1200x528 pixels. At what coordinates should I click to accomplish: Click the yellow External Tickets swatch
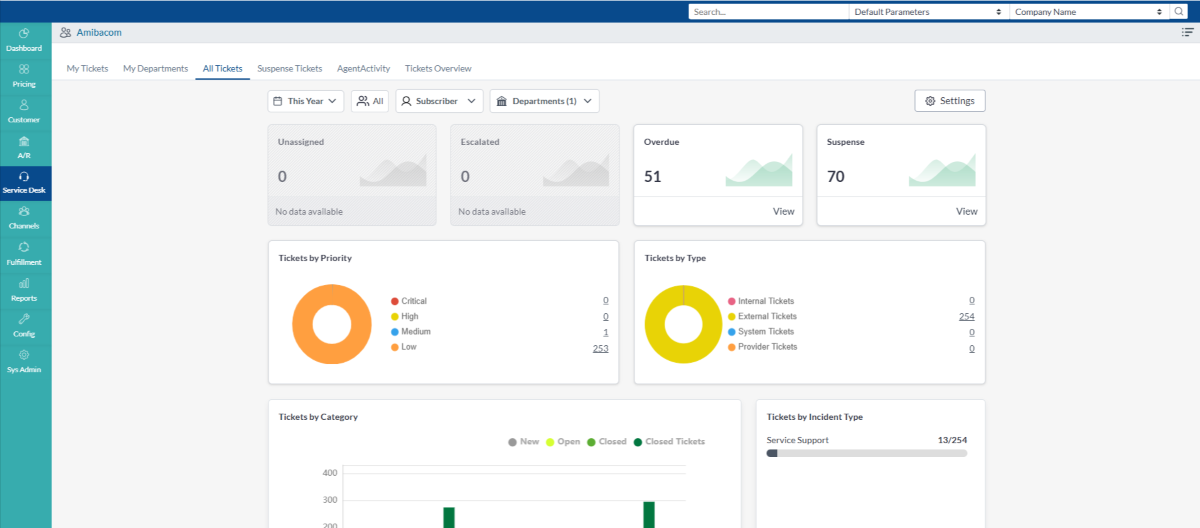coord(732,316)
